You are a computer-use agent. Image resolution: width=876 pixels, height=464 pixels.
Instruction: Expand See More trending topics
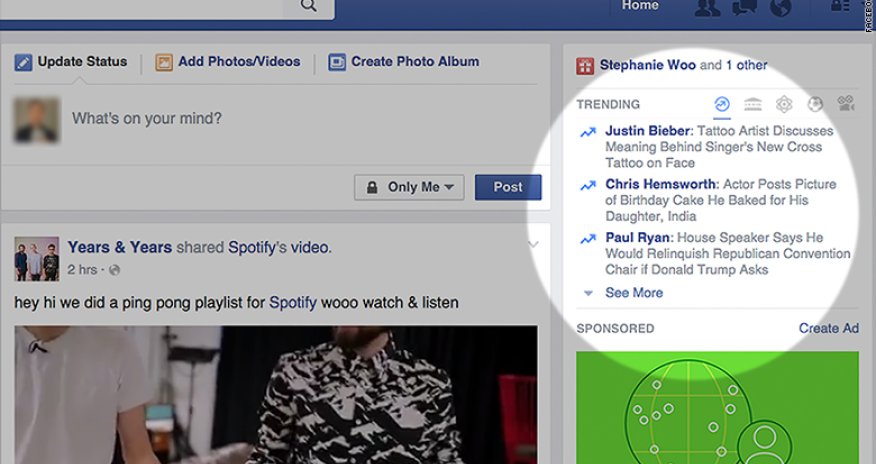[x=633, y=293]
